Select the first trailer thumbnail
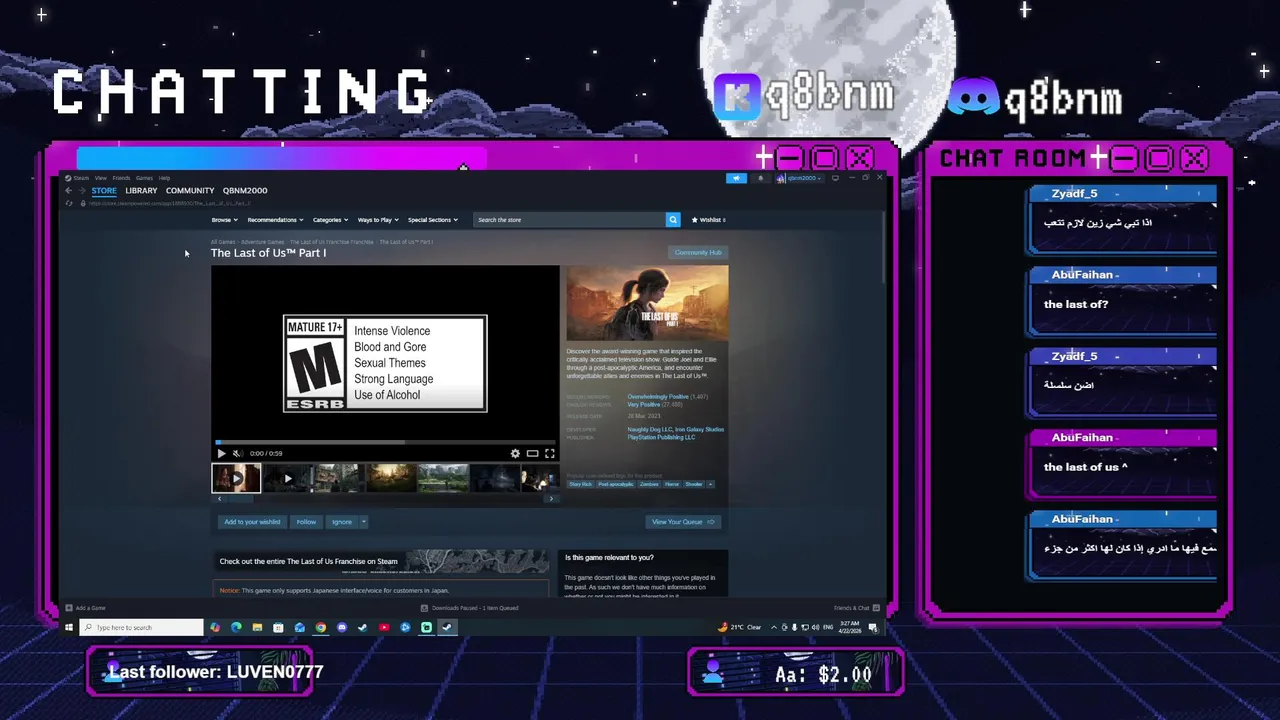This screenshot has height=720, width=1280. point(236,478)
